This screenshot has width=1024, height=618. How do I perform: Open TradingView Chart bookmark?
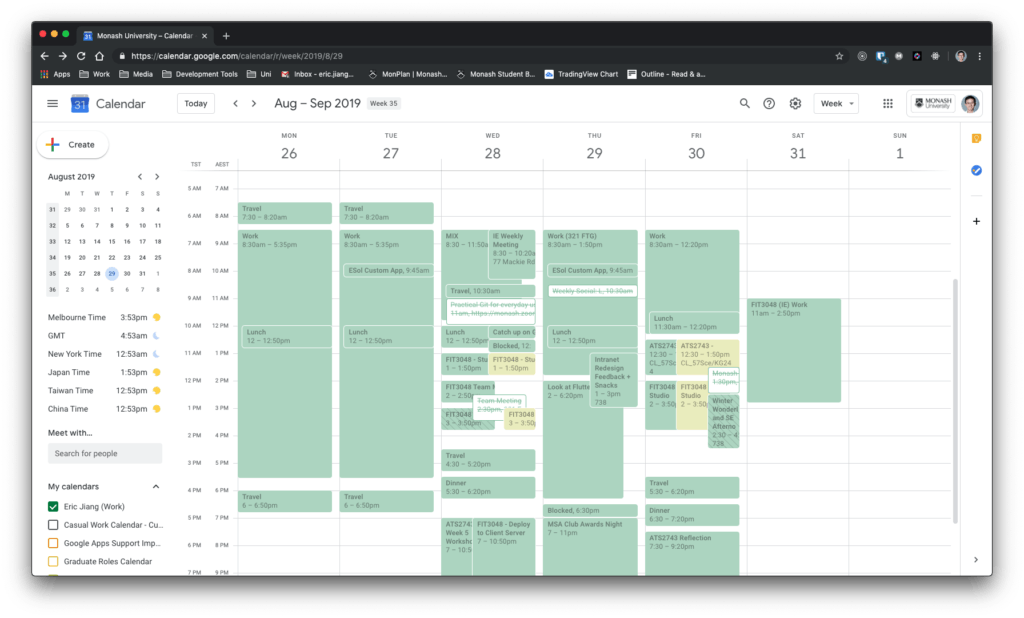click(581, 74)
